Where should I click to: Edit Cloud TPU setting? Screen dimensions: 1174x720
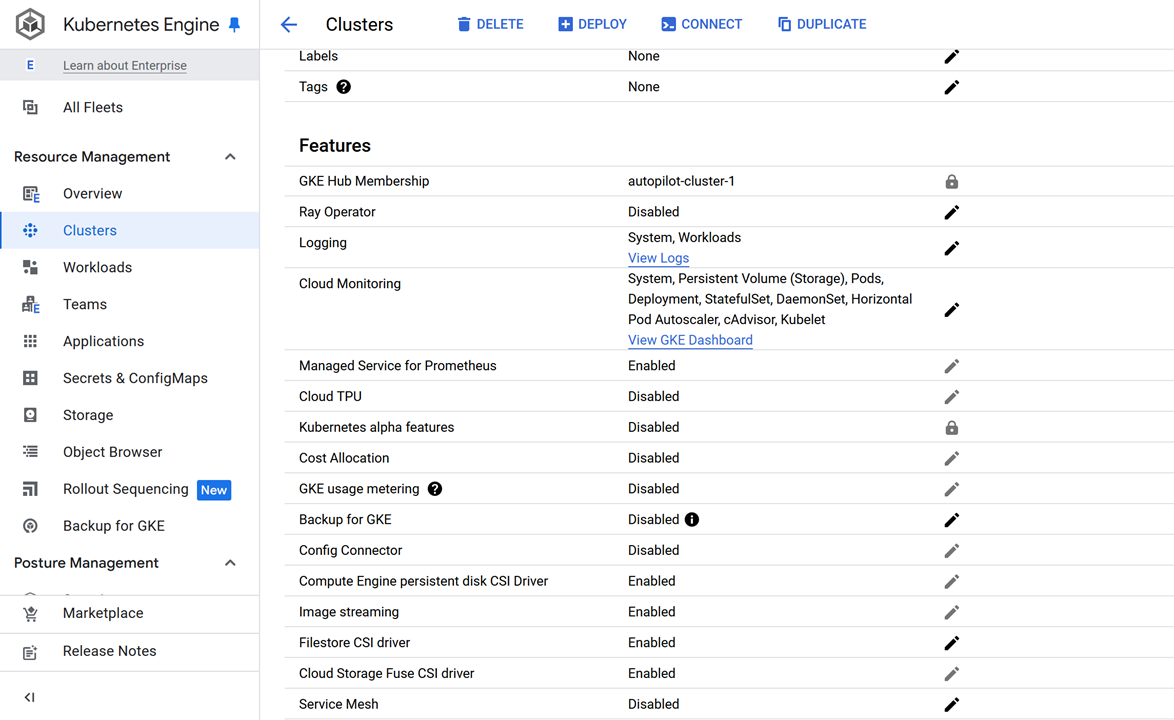(x=952, y=397)
